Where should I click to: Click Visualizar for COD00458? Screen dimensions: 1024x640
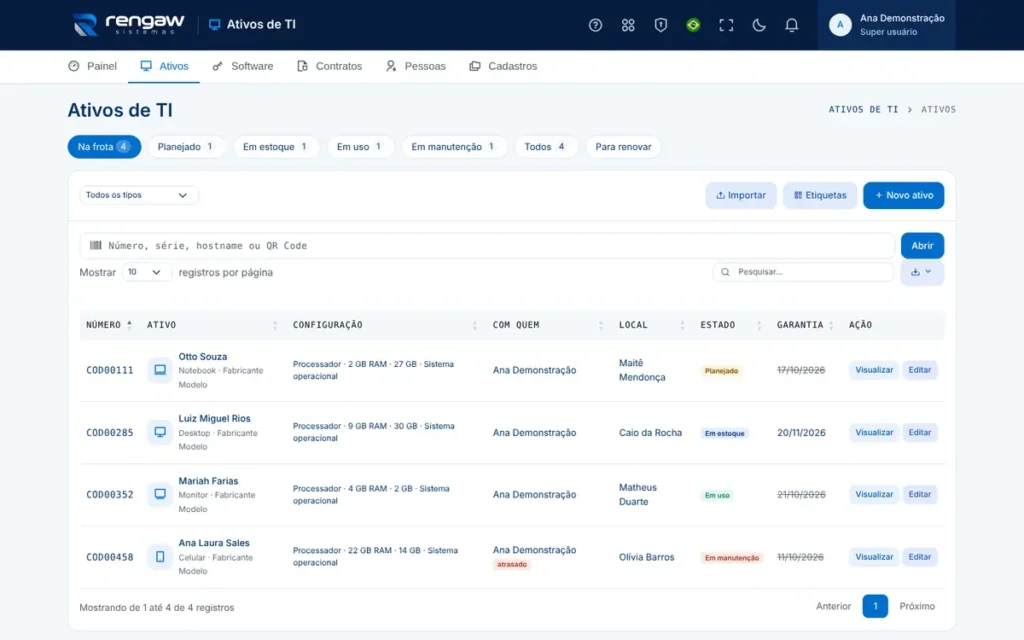[874, 556]
